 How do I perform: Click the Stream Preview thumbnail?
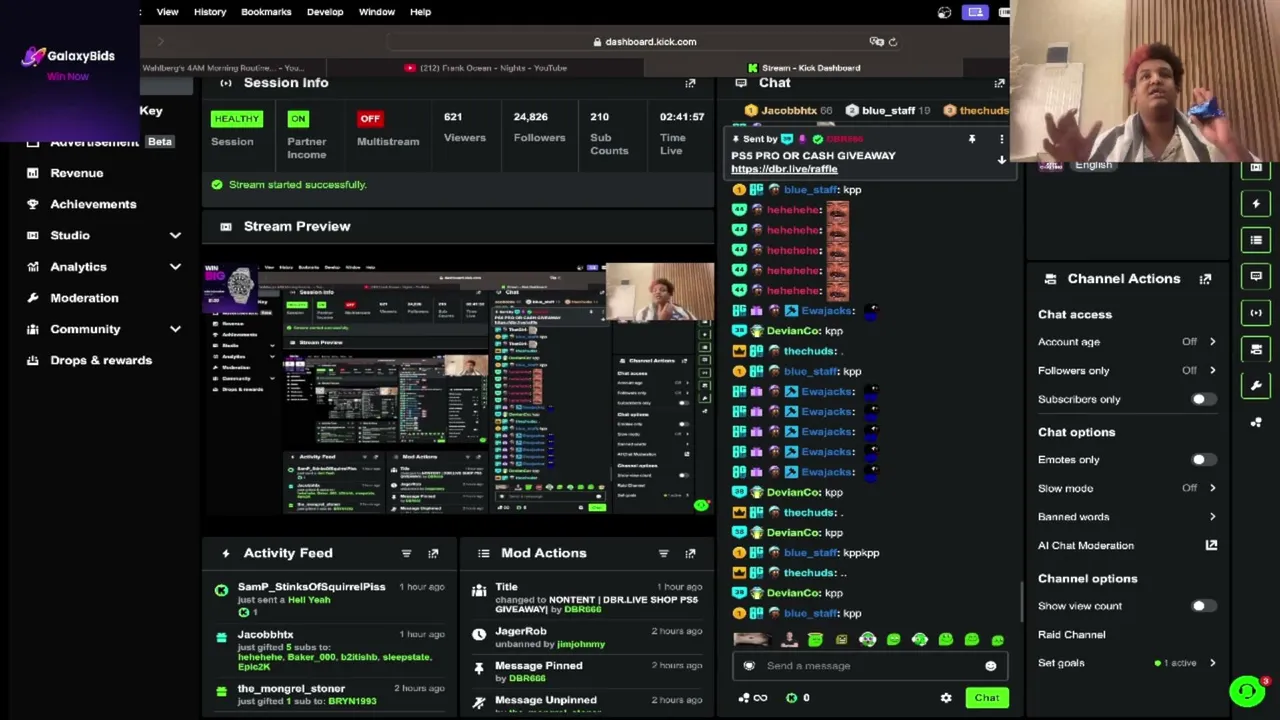[x=459, y=388]
